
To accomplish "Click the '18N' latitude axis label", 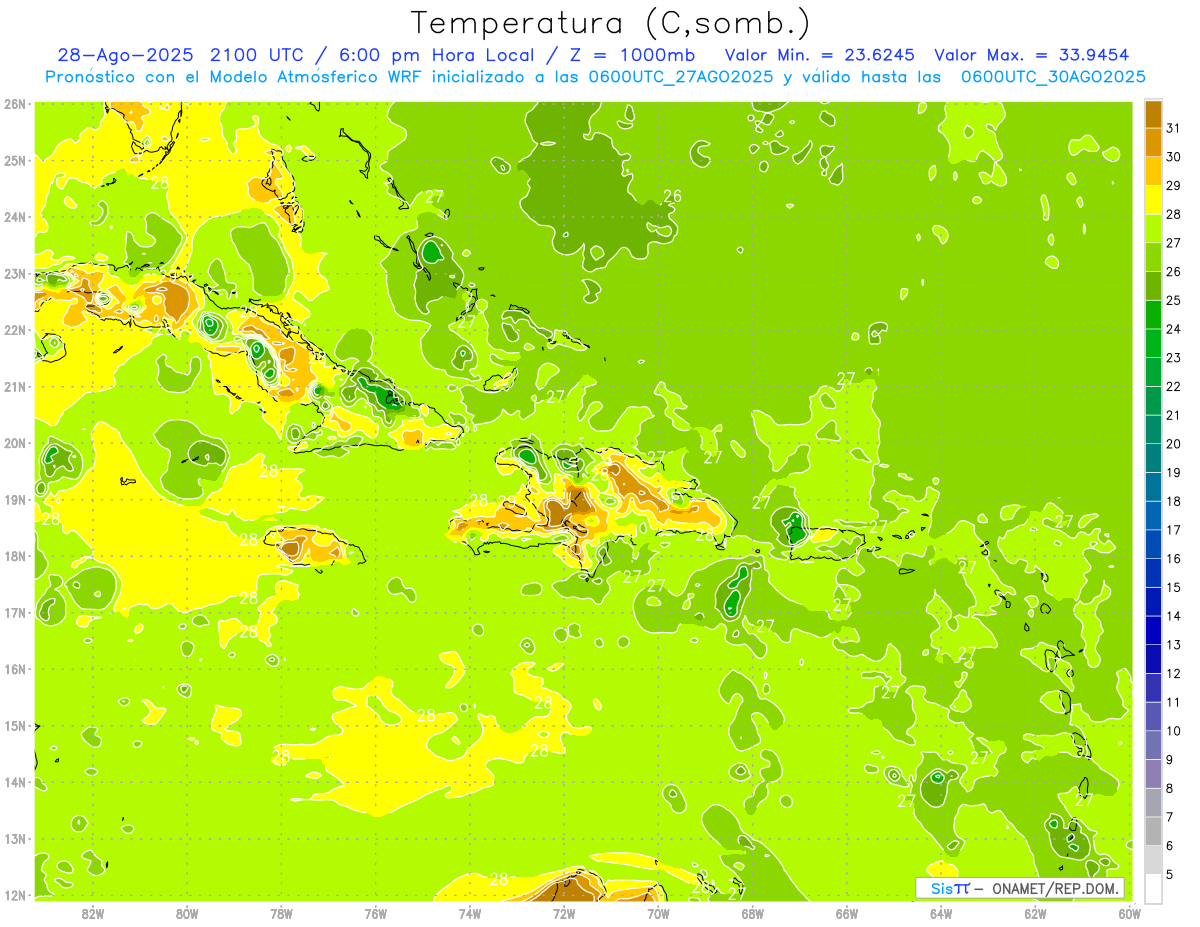I will pos(15,556).
